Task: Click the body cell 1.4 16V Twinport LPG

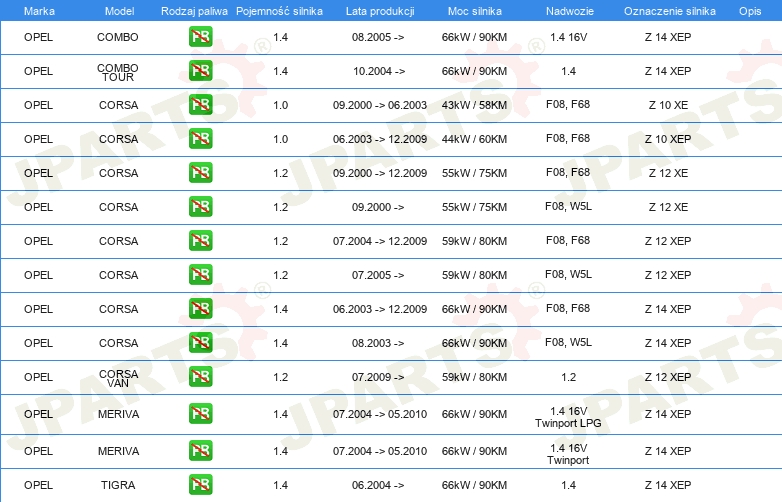Action: pyautogui.click(x=568, y=417)
